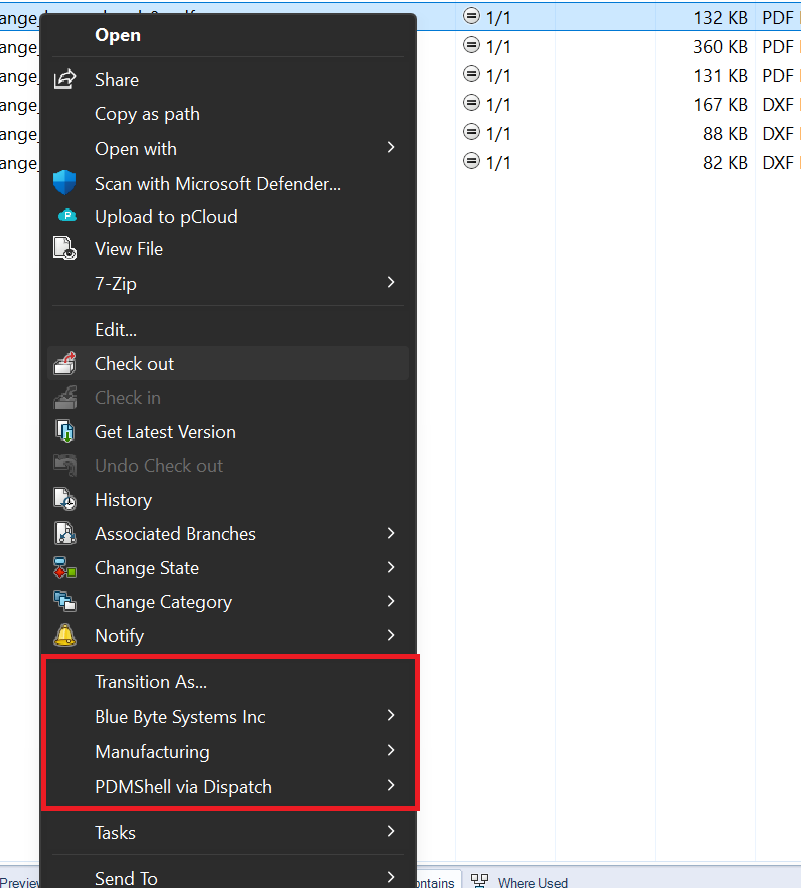Open the 7-Zip menu entry
This screenshot has height=888, width=801.
[x=228, y=283]
